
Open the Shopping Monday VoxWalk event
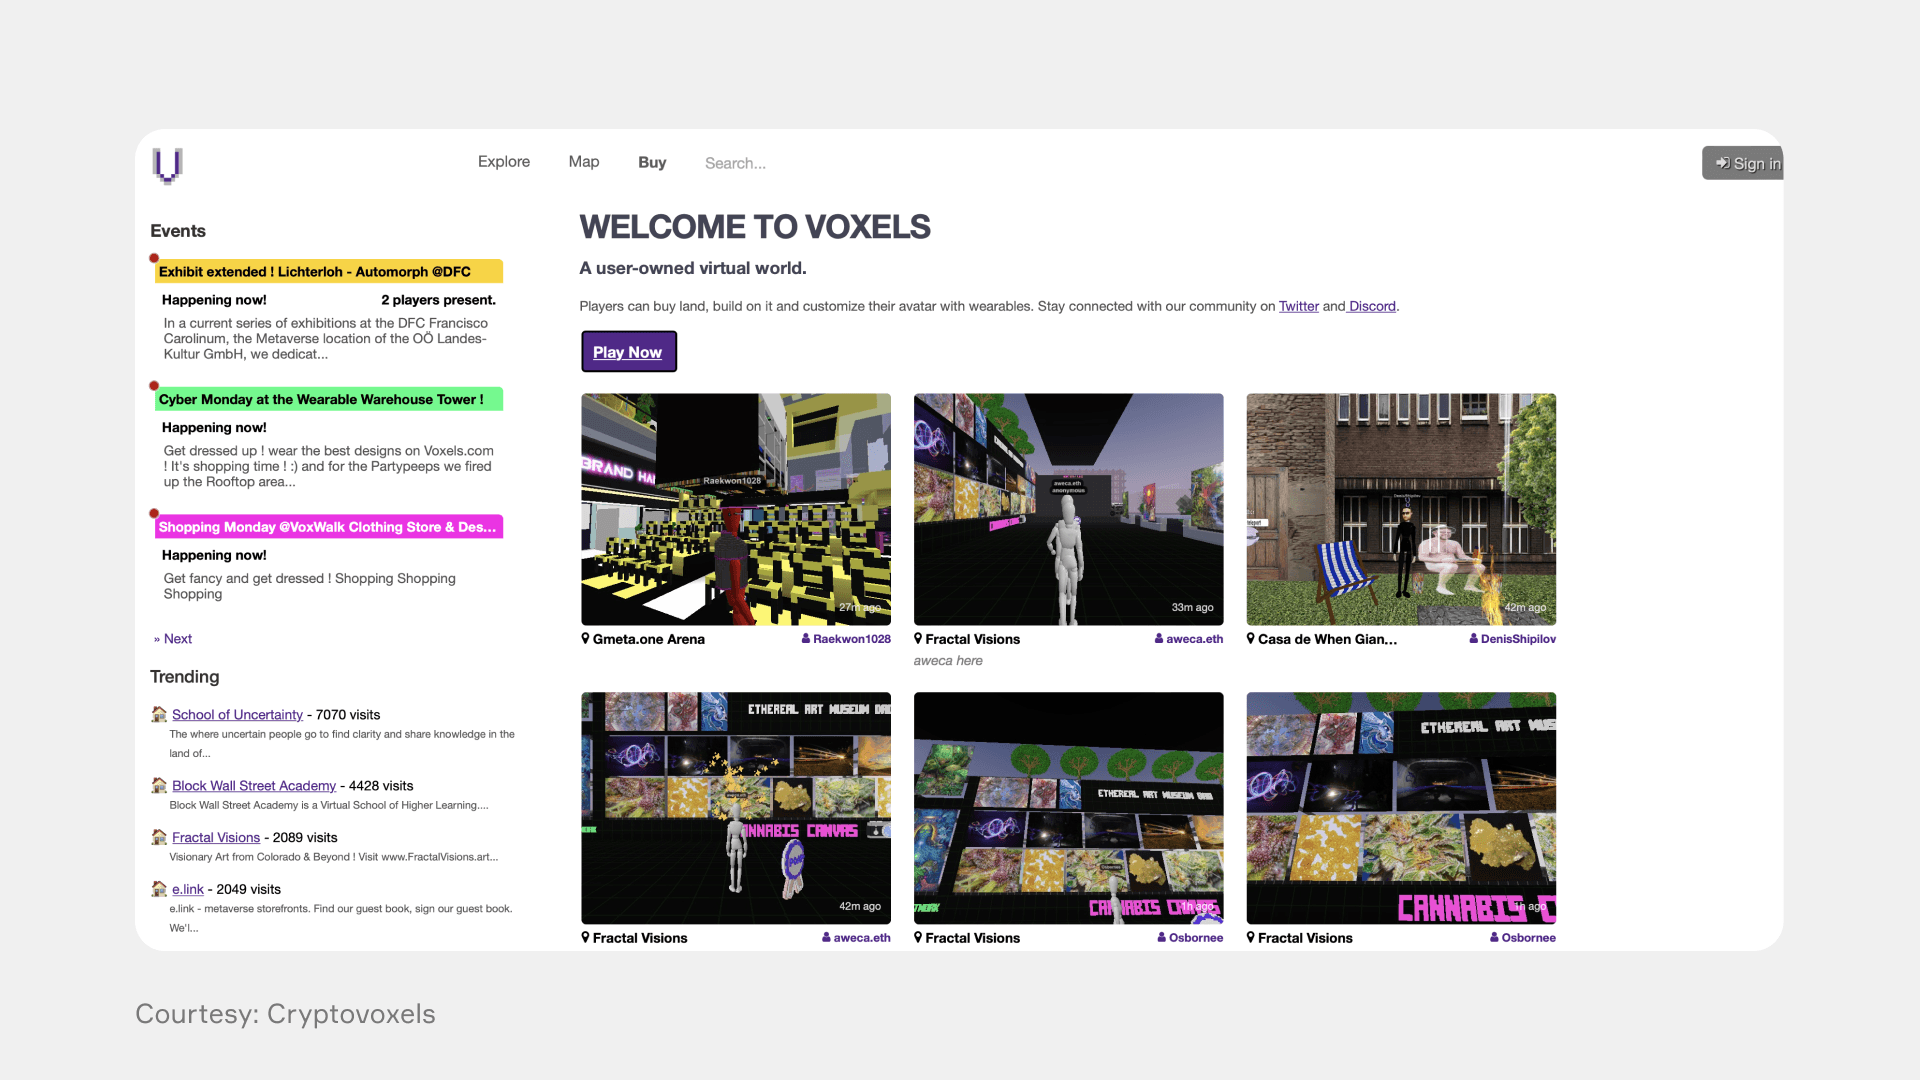pyautogui.click(x=329, y=527)
